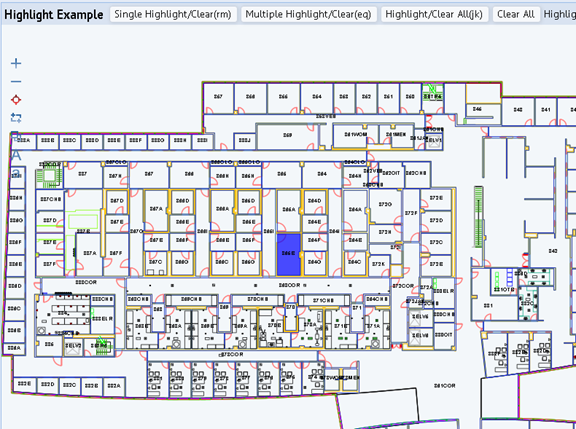576x429 pixels.
Task: Click the overlapping squares icon below zoom window
Action: (15, 136)
